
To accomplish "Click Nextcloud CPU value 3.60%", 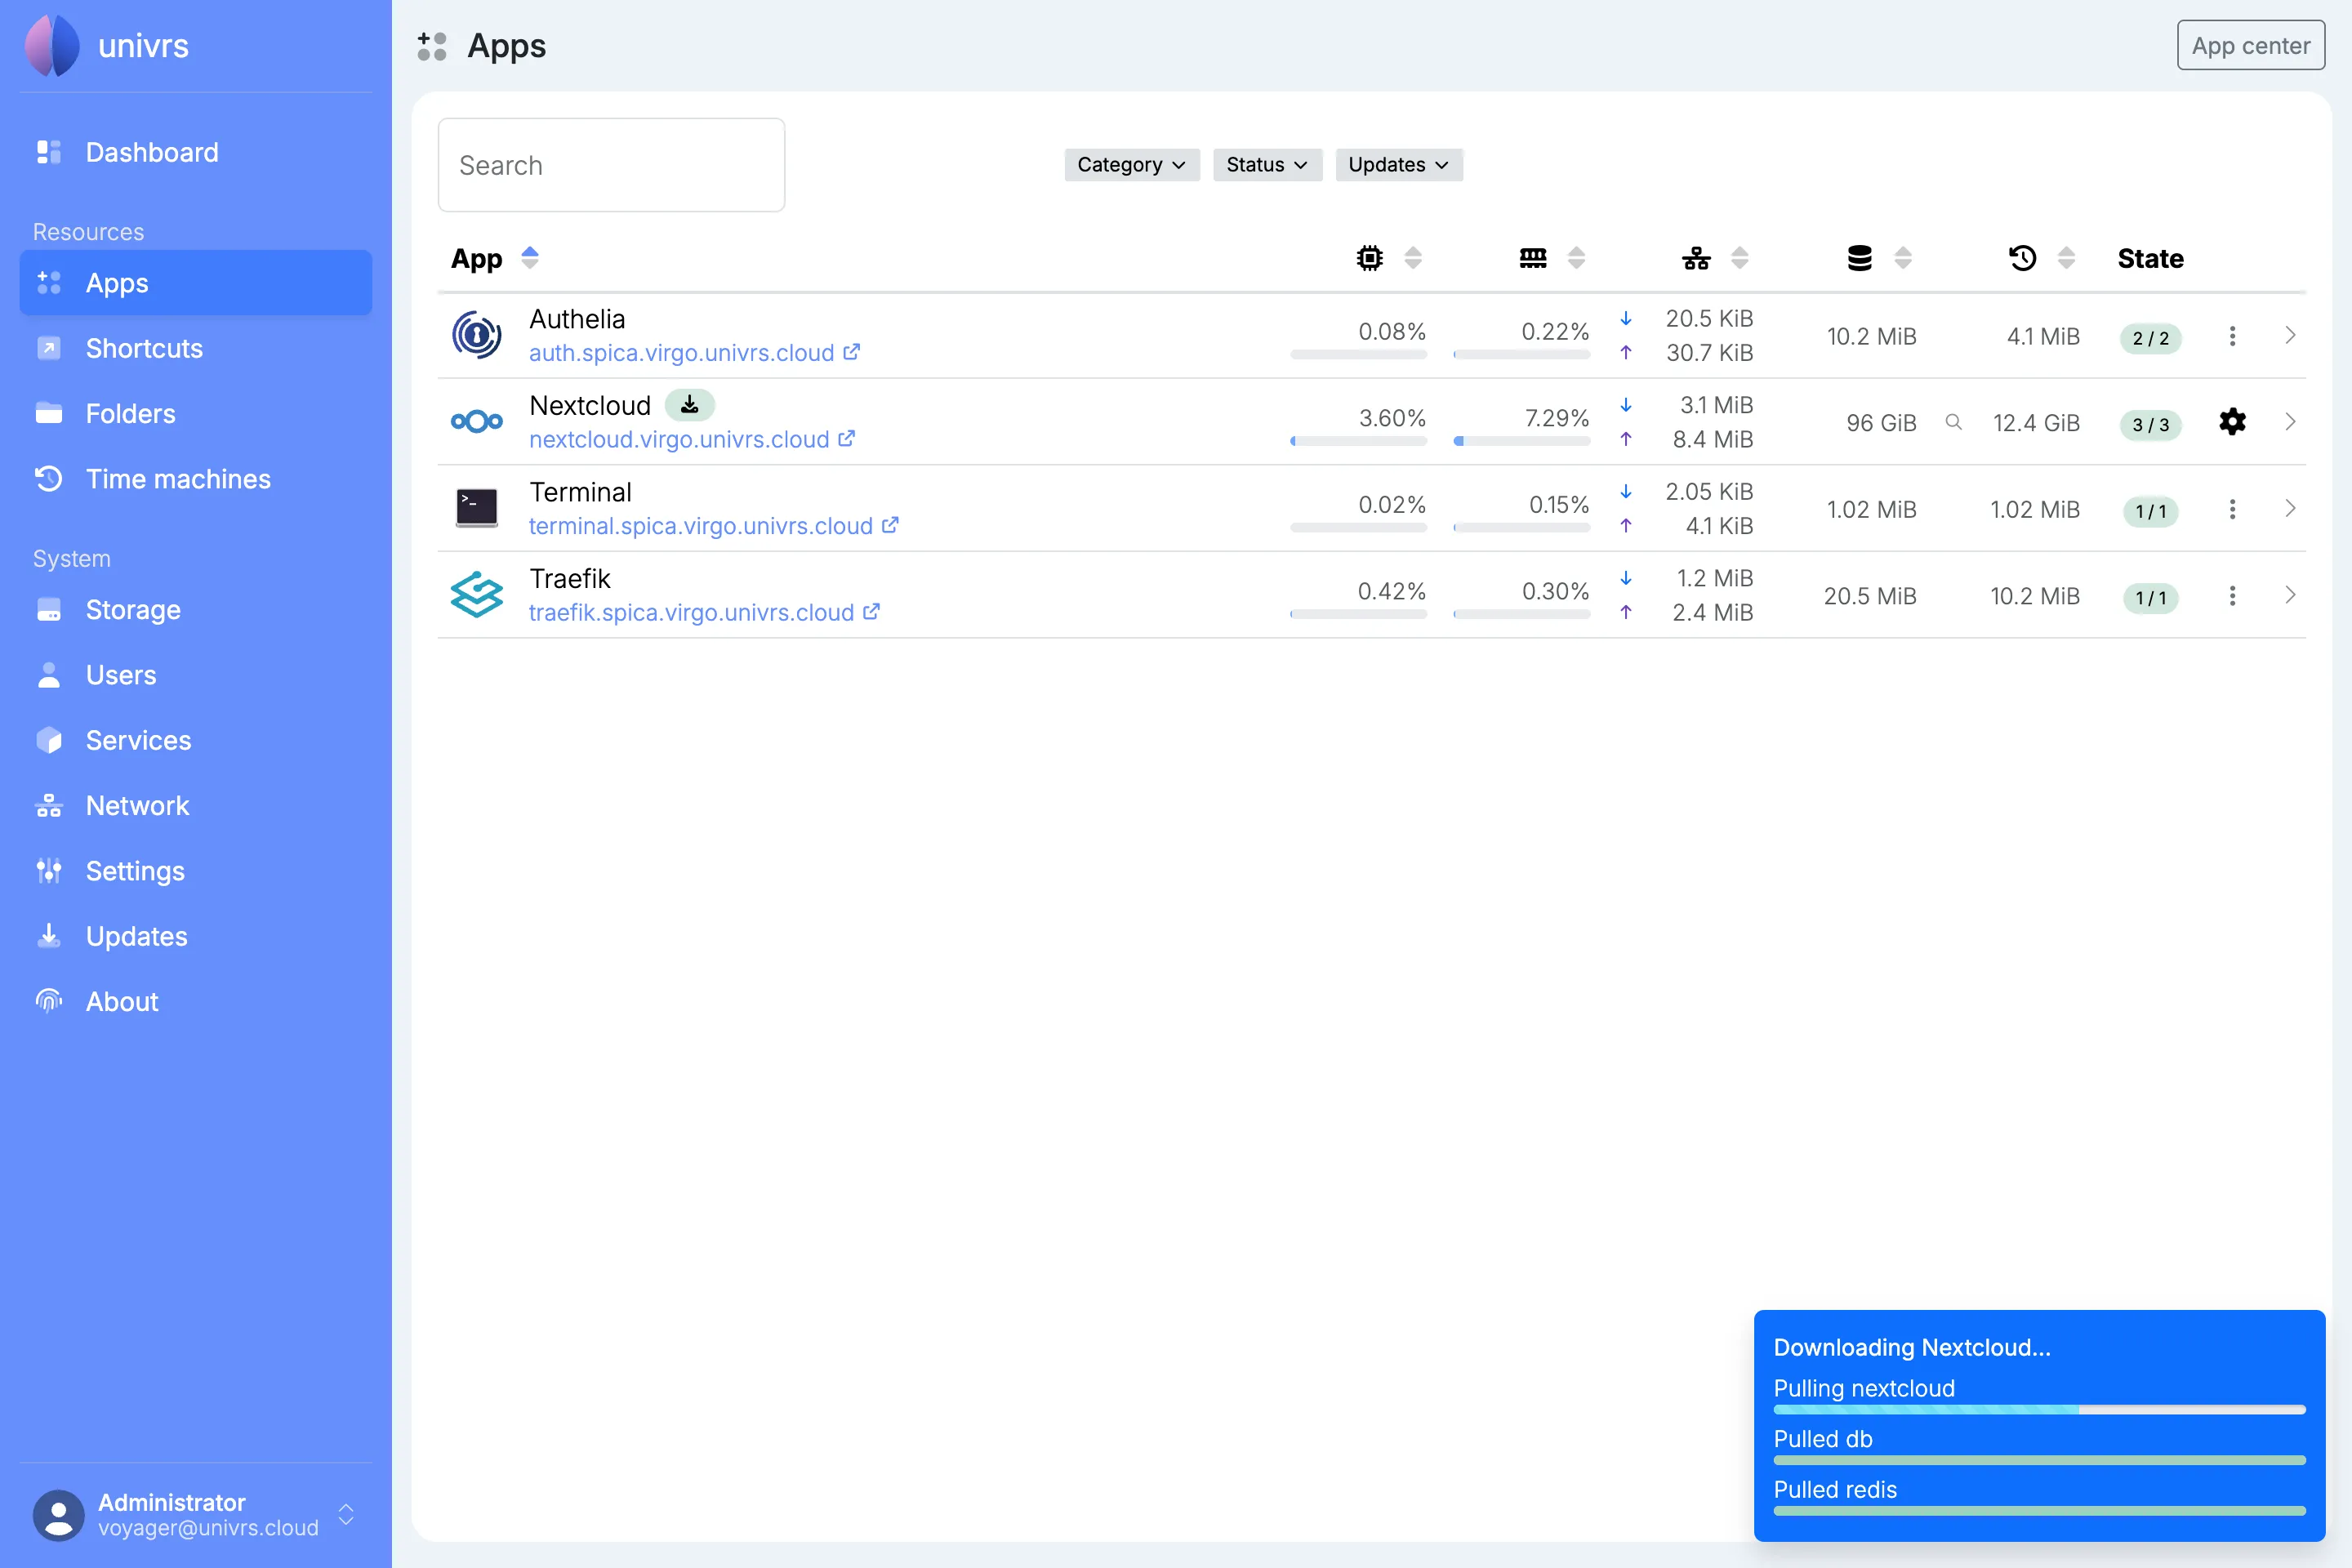I will point(1392,418).
